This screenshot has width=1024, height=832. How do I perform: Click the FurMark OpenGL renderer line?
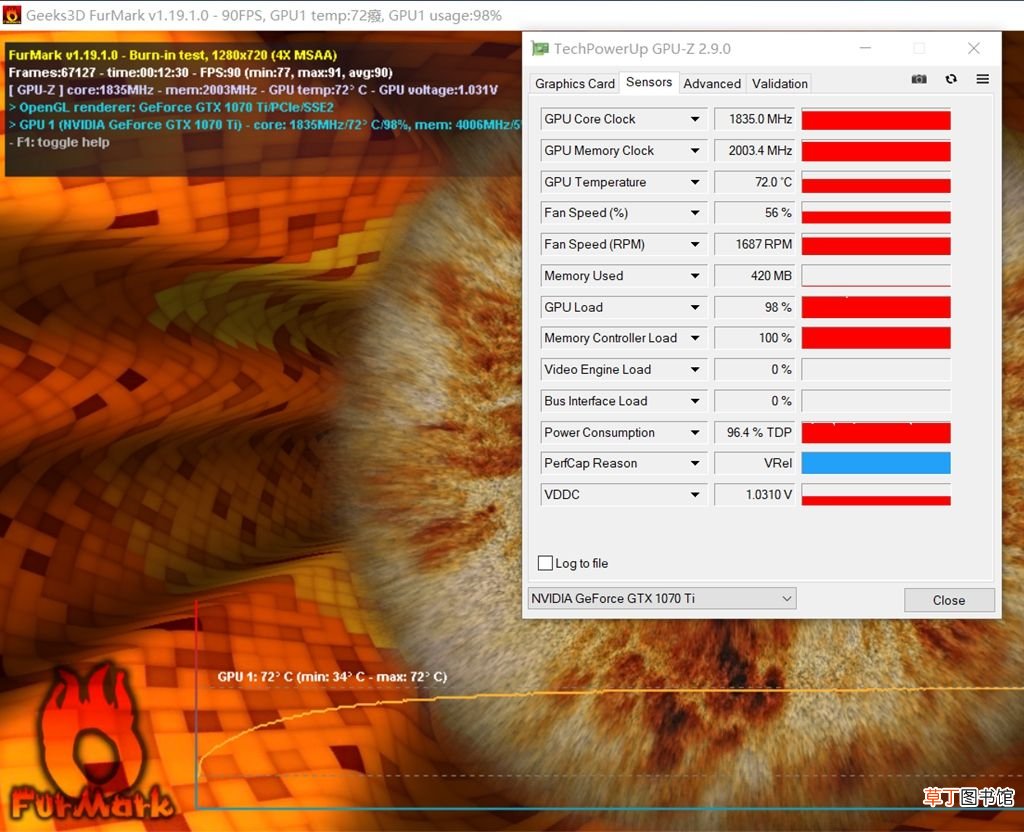click(171, 107)
